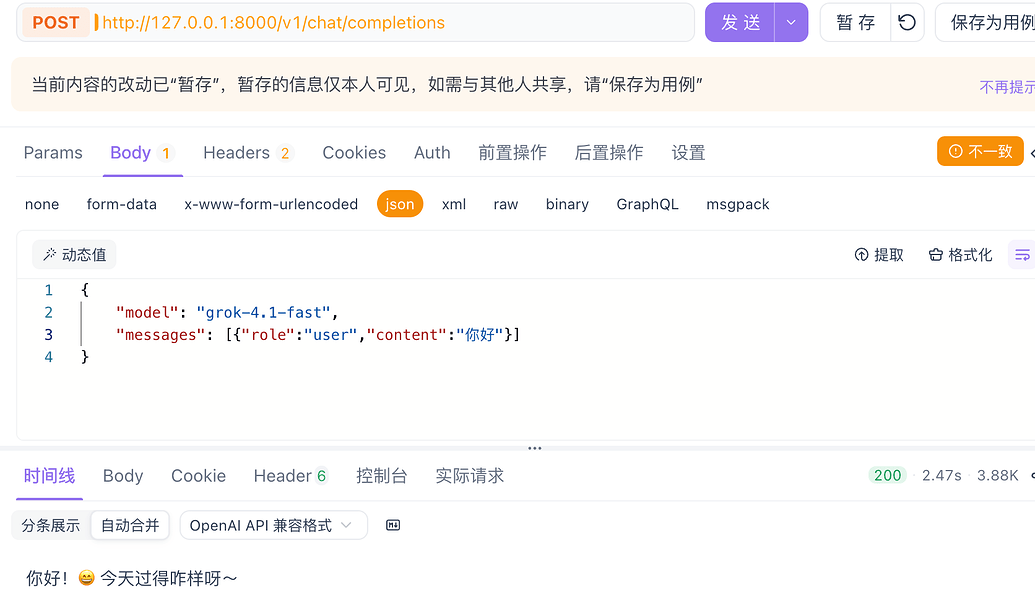1035x607 pixels.
Task: Click the request URL input field
Action: 393,22
